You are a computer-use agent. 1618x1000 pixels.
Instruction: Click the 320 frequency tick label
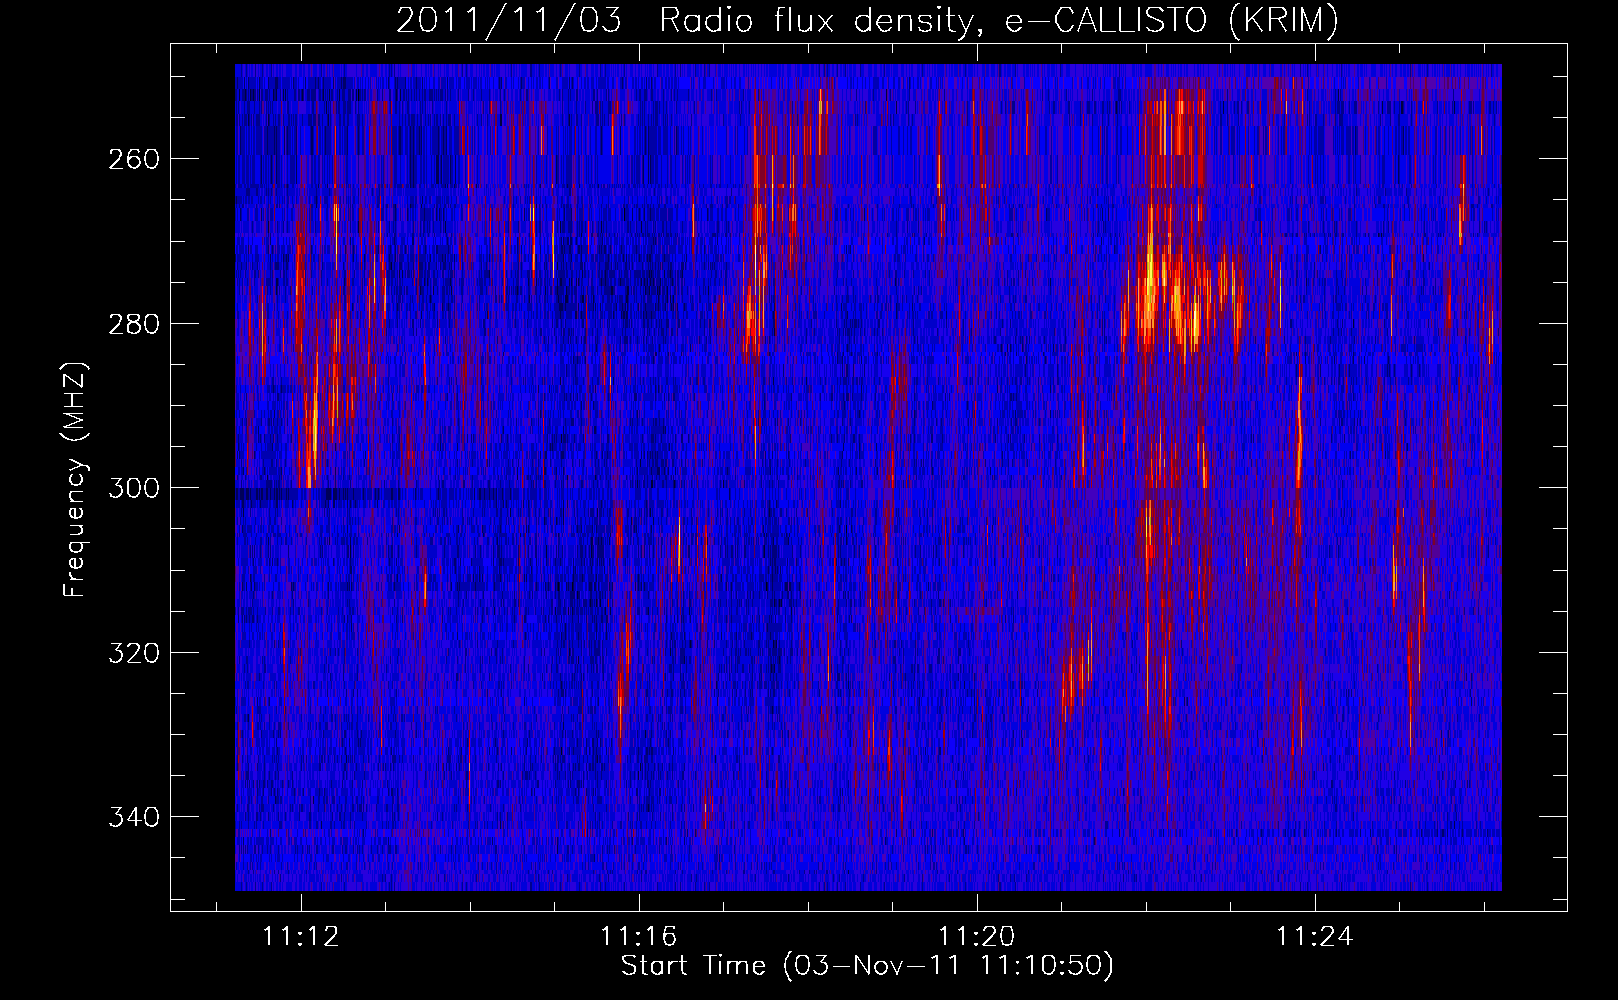pos(134,653)
